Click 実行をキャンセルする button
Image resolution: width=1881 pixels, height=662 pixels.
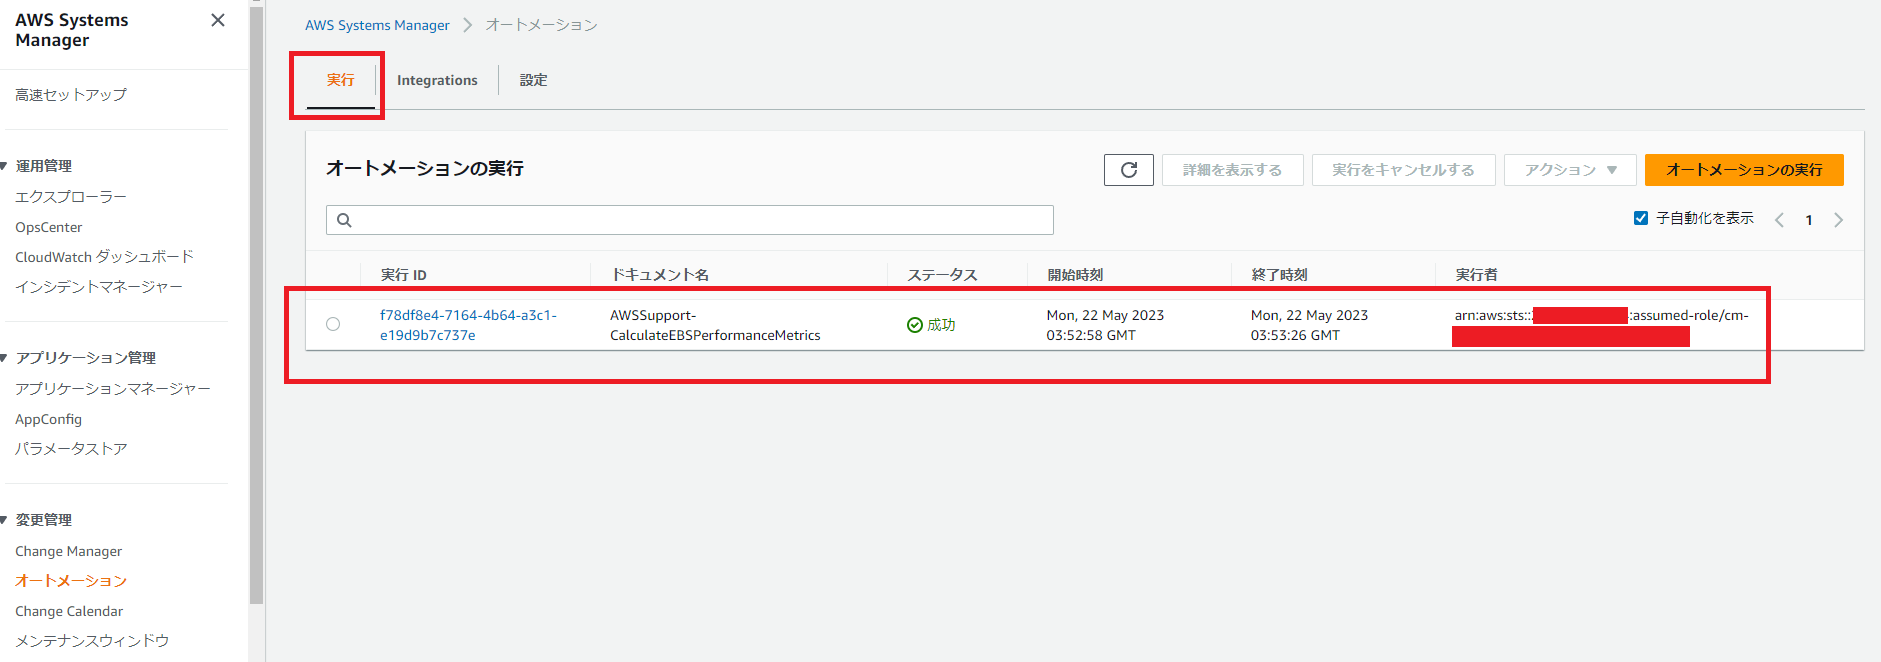point(1403,170)
